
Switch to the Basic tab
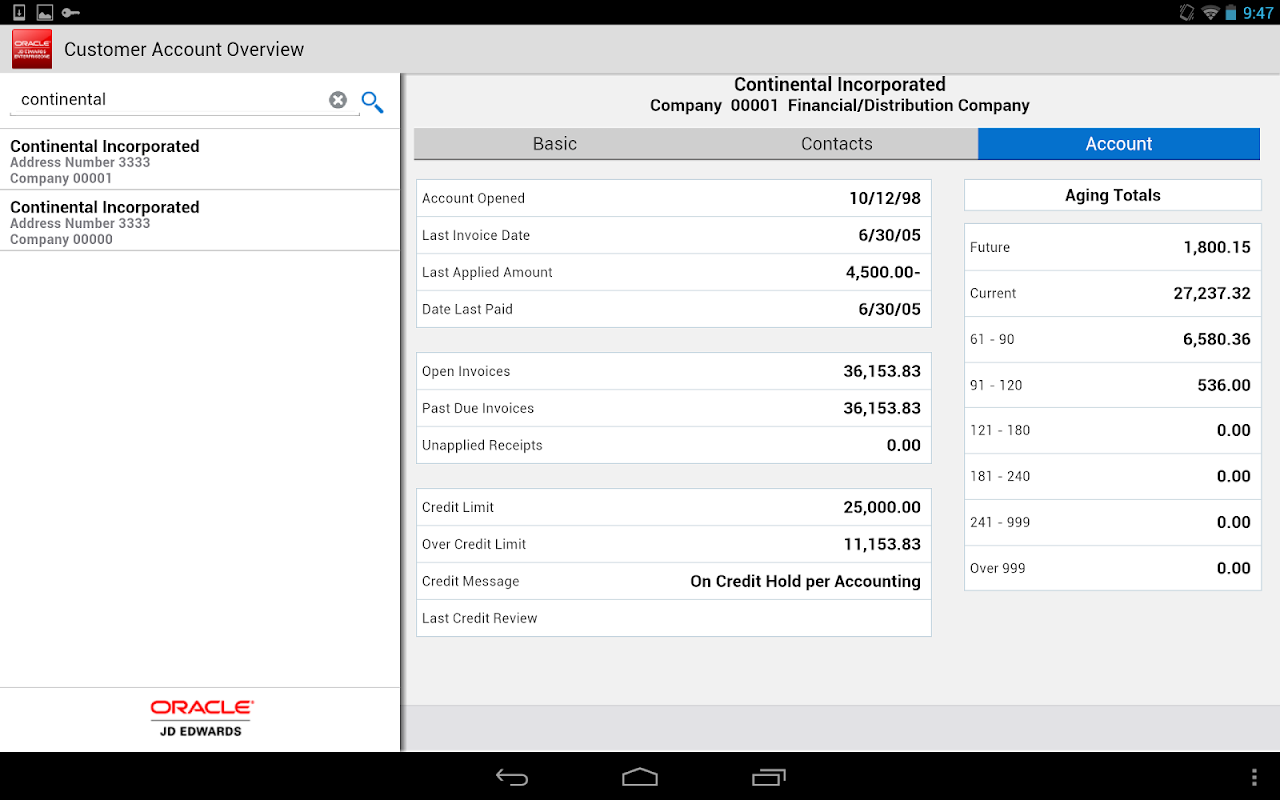pyautogui.click(x=555, y=144)
